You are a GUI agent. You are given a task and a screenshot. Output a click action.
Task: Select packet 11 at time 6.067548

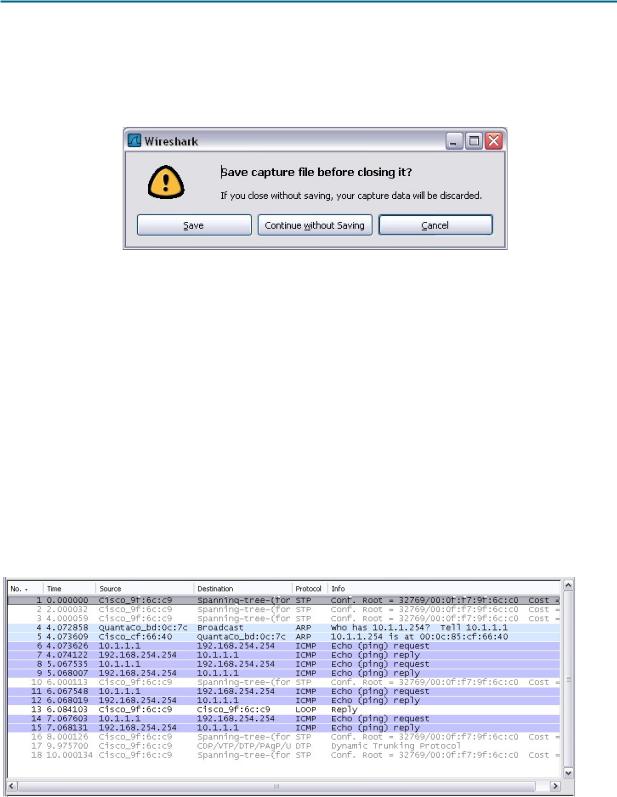pos(284,691)
